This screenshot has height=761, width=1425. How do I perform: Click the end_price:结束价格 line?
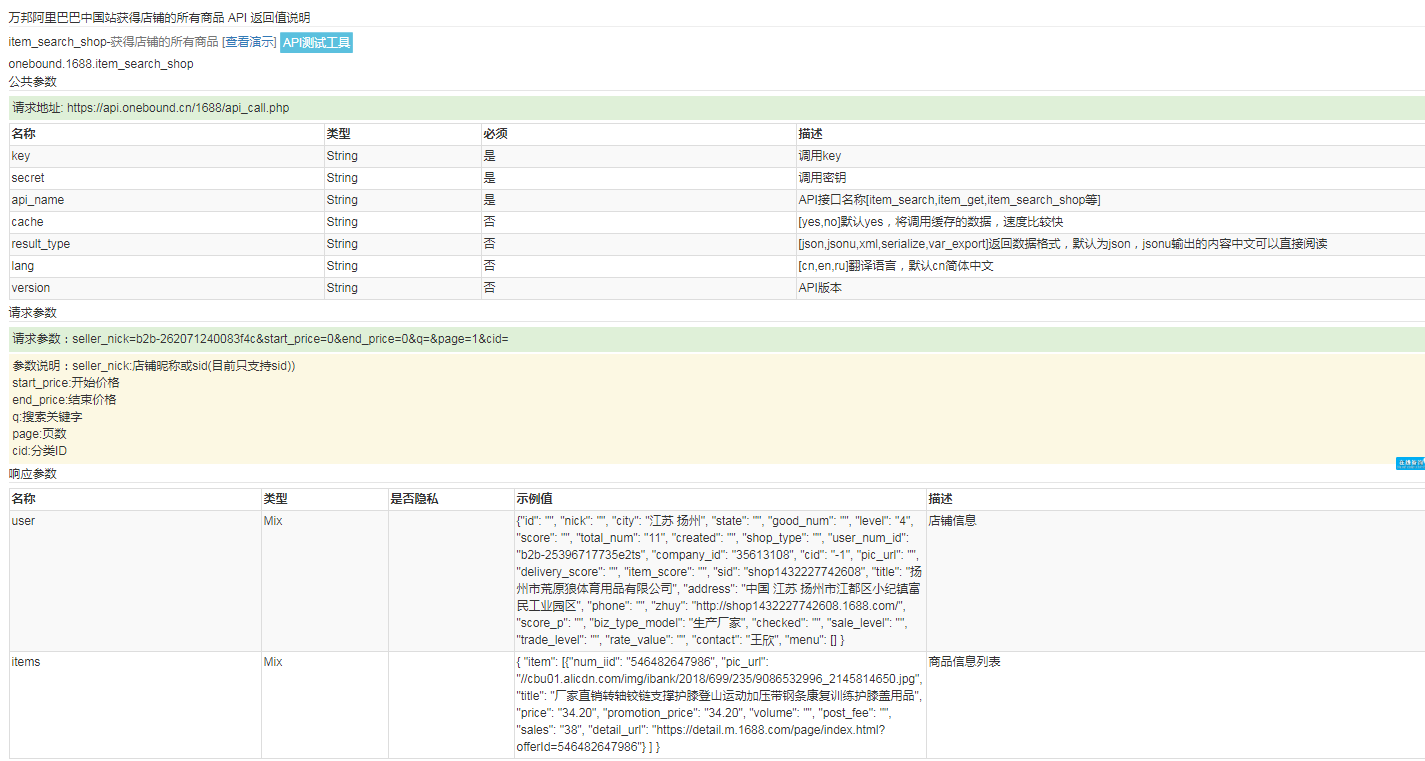[x=64, y=400]
